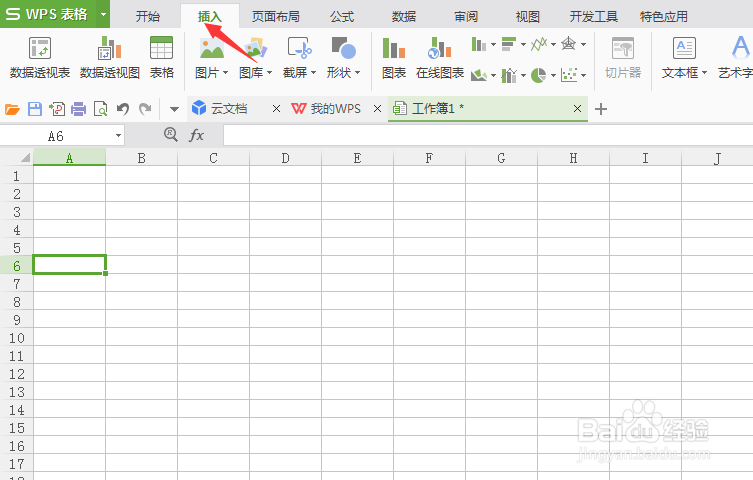The image size is (753, 480).
Task: Expand the pie chart dropdown arrow
Action: (553, 75)
